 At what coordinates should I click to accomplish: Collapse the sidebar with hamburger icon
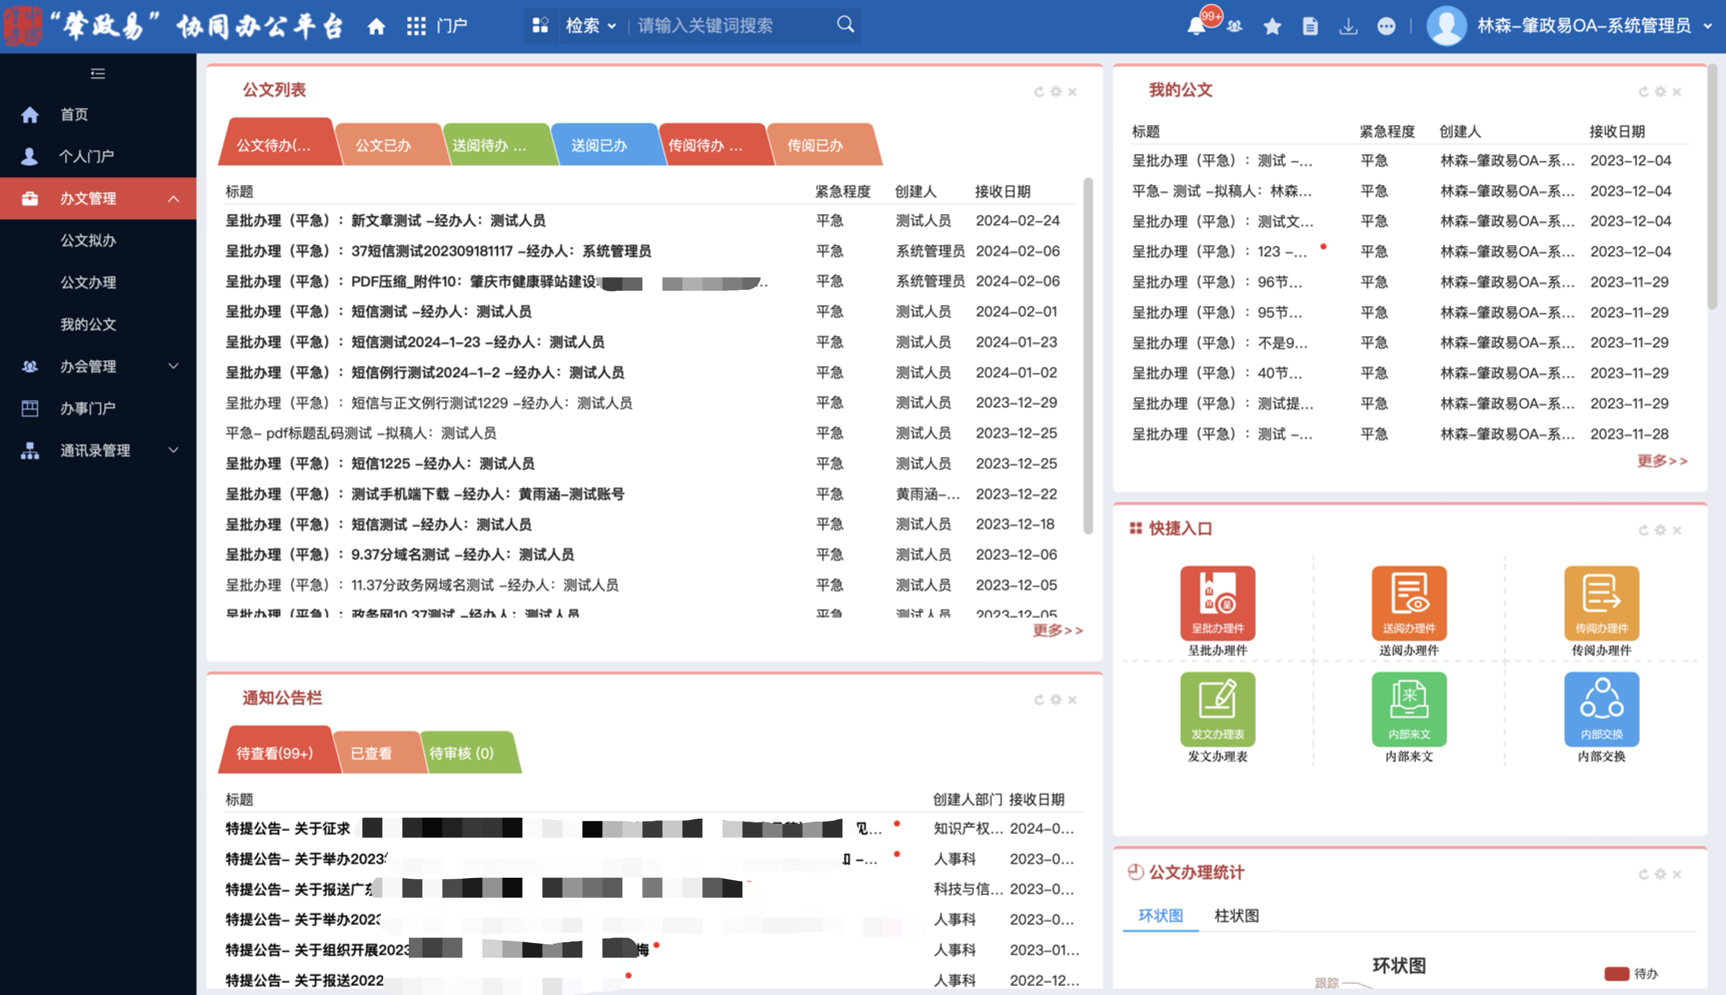[98, 73]
